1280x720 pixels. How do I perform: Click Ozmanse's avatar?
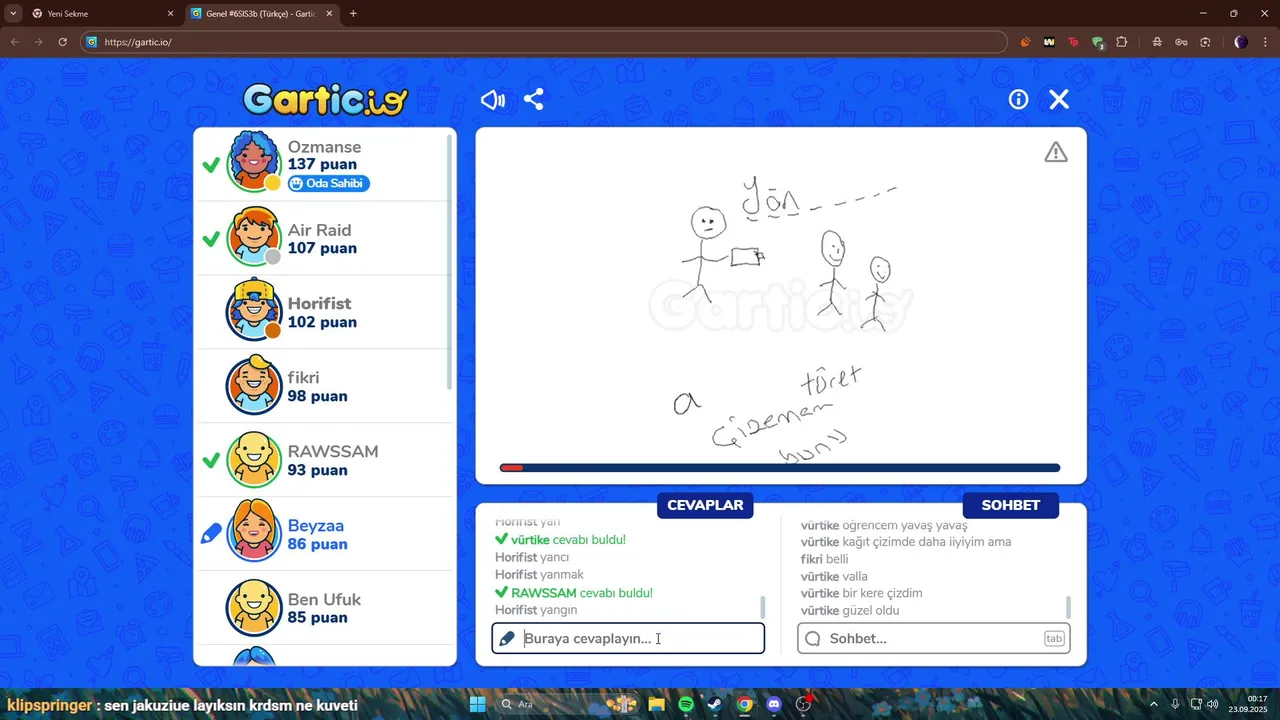254,161
